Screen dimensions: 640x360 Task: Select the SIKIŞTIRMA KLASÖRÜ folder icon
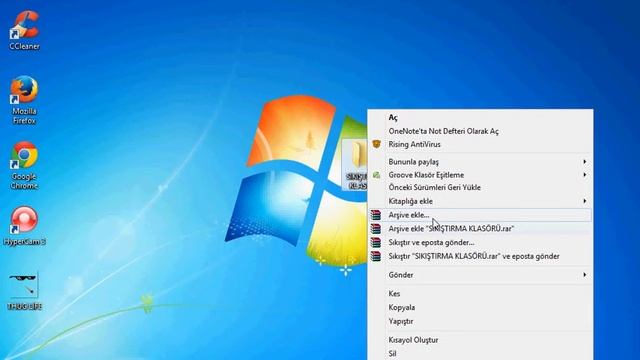click(355, 165)
